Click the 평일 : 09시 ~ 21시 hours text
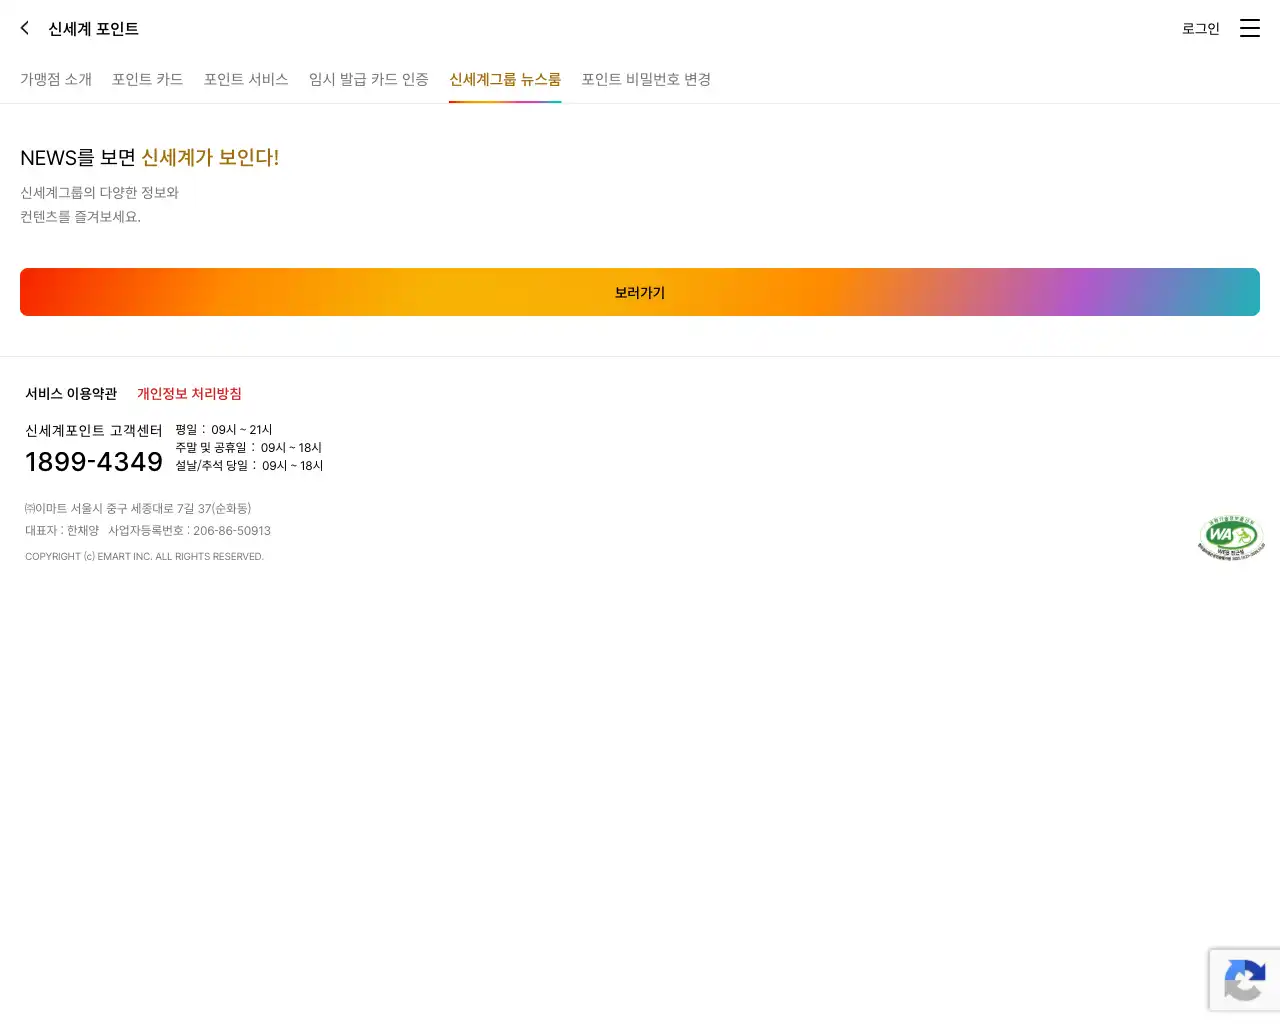 click(224, 430)
